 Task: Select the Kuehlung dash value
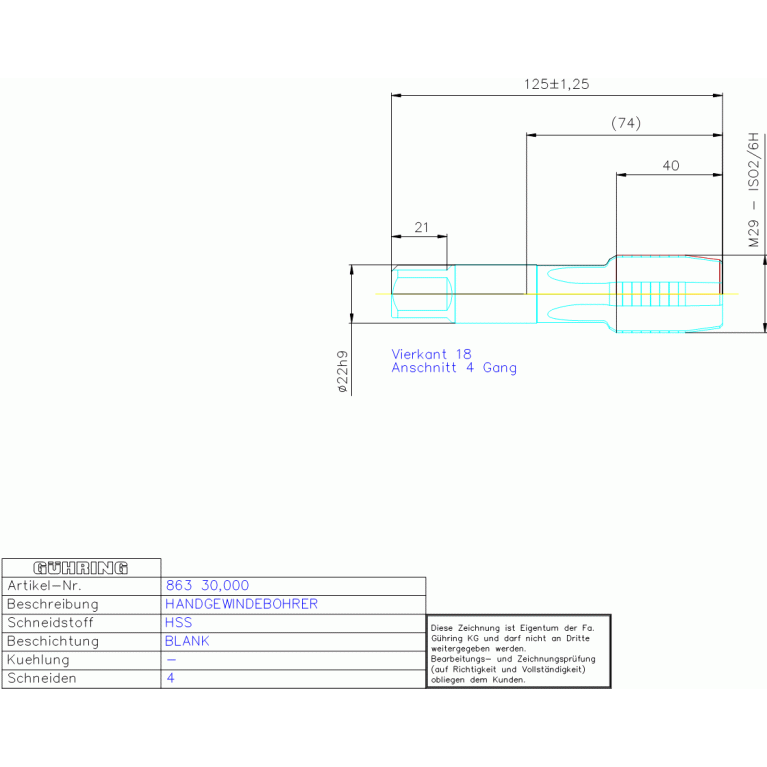click(171, 660)
